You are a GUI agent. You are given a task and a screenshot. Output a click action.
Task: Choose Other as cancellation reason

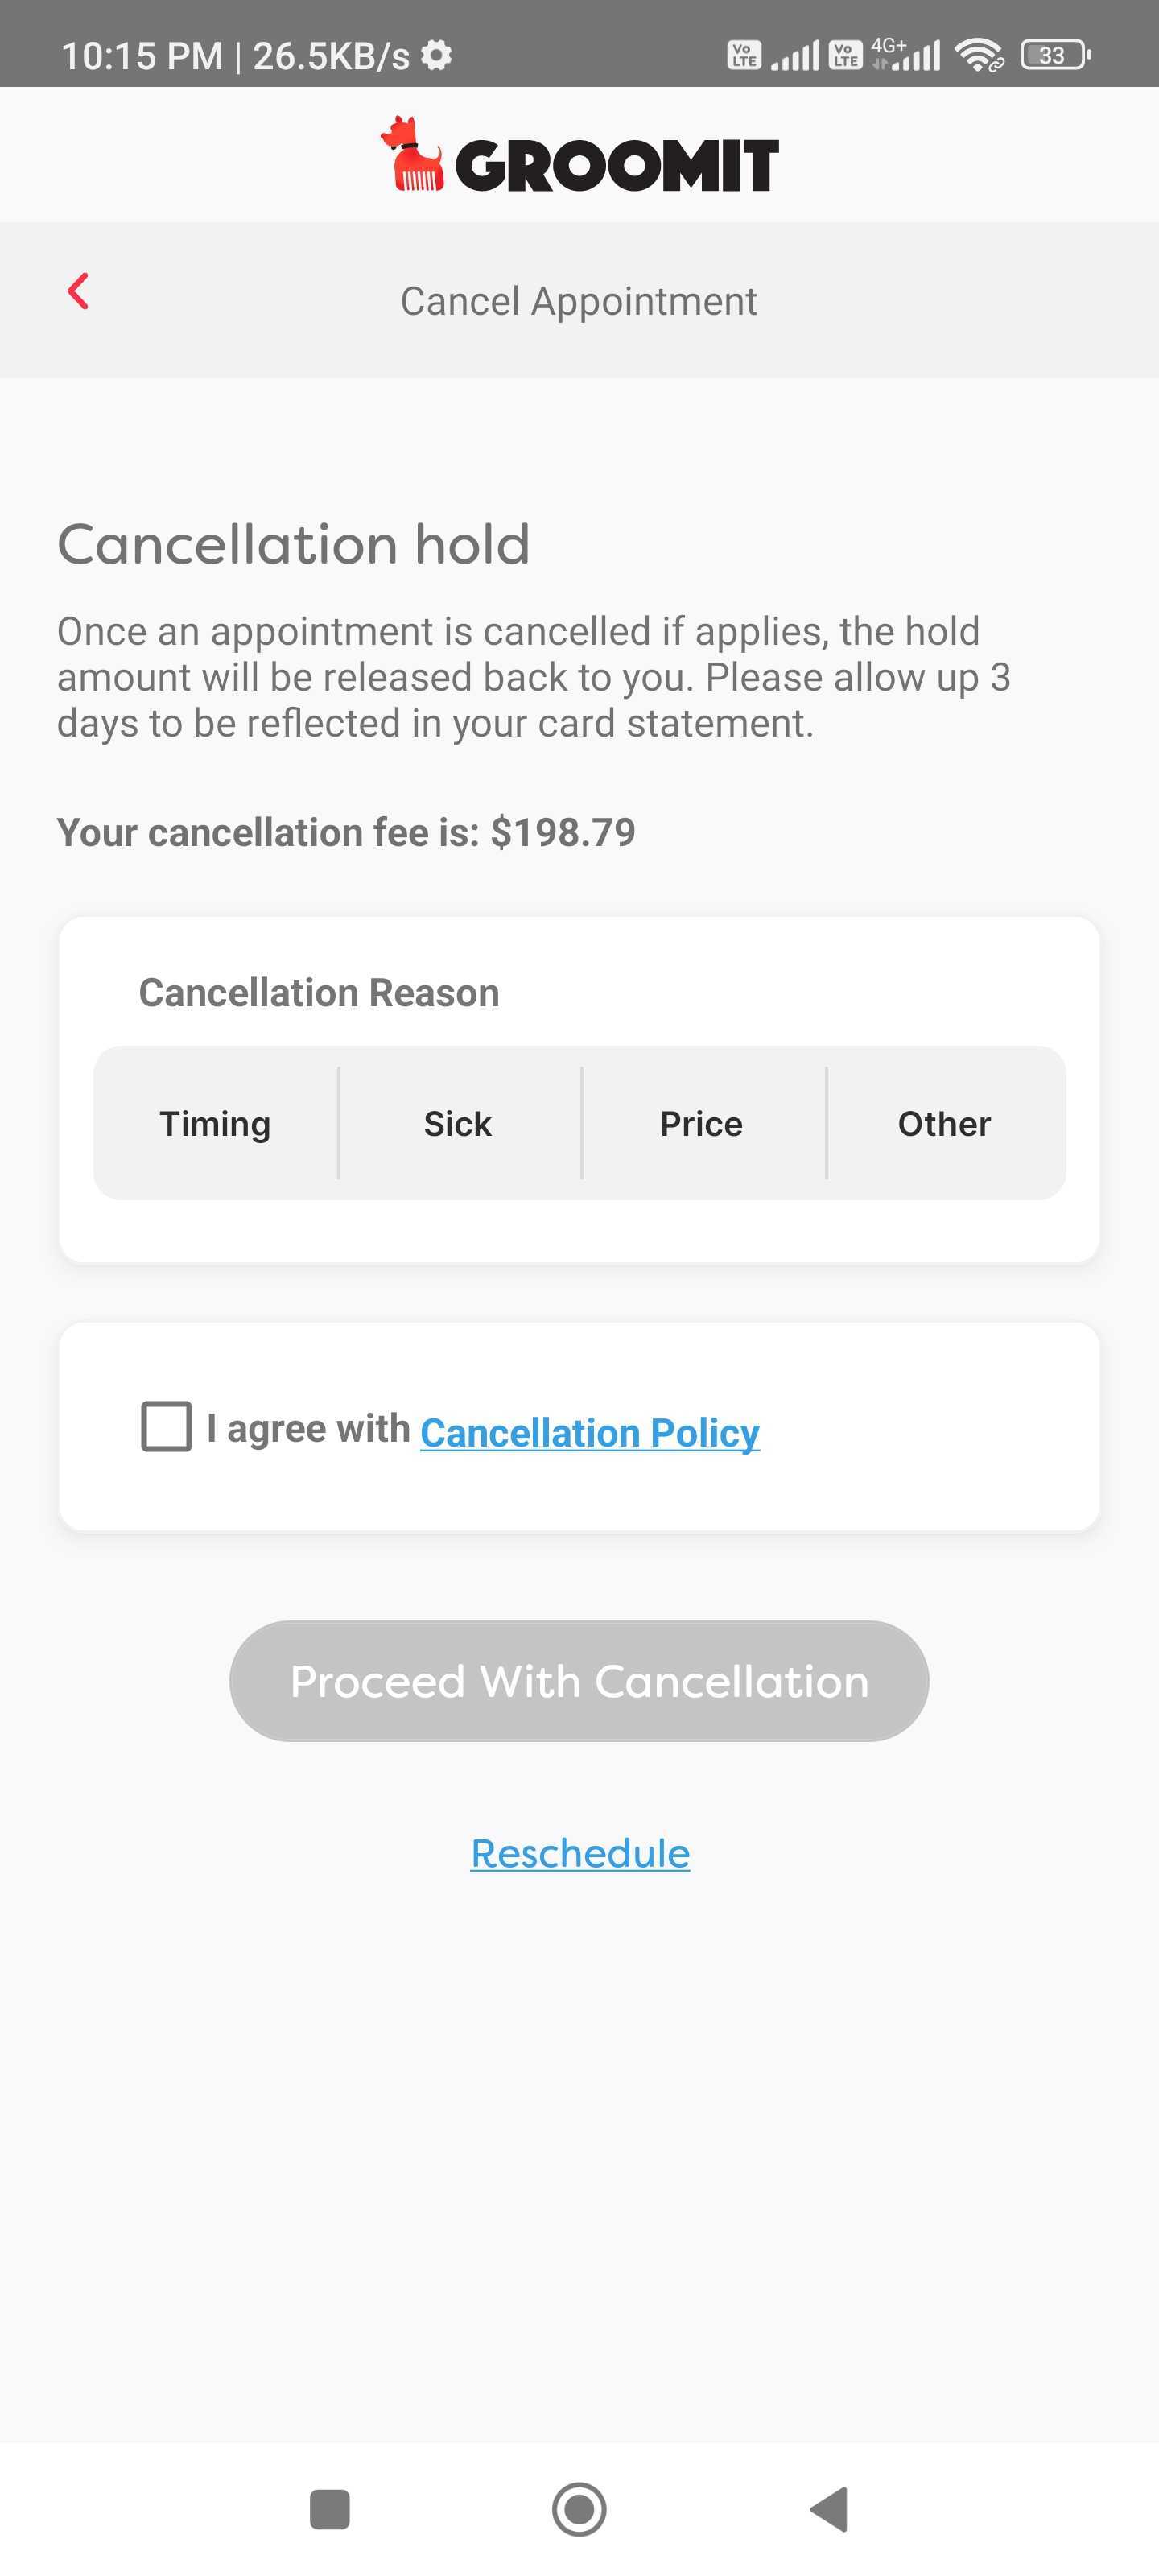pos(944,1123)
